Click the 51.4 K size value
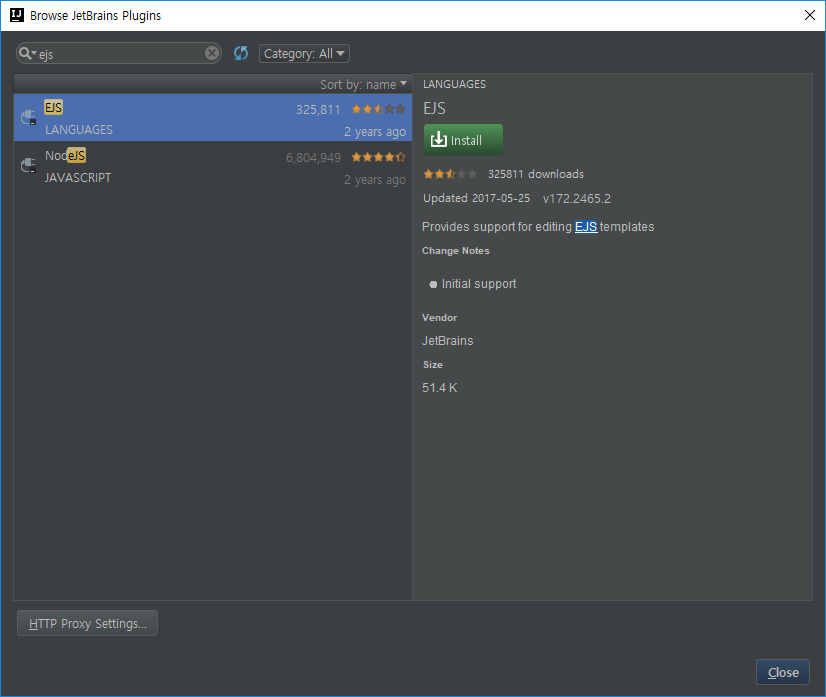 (439, 388)
